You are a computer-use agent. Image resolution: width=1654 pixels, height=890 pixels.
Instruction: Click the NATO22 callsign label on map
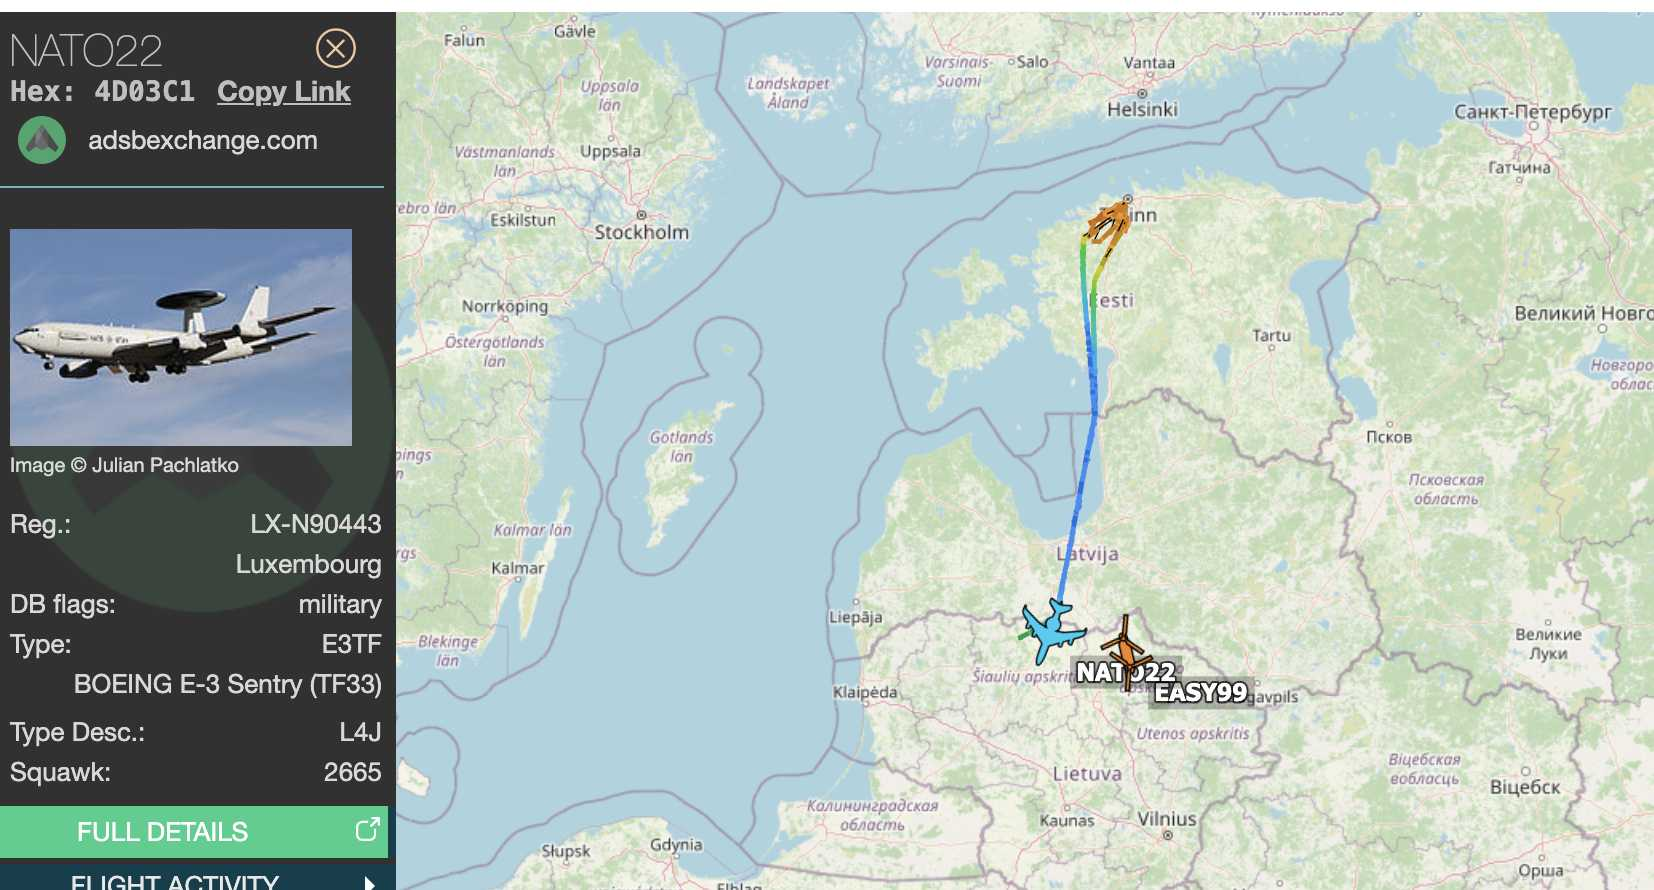tap(1125, 673)
